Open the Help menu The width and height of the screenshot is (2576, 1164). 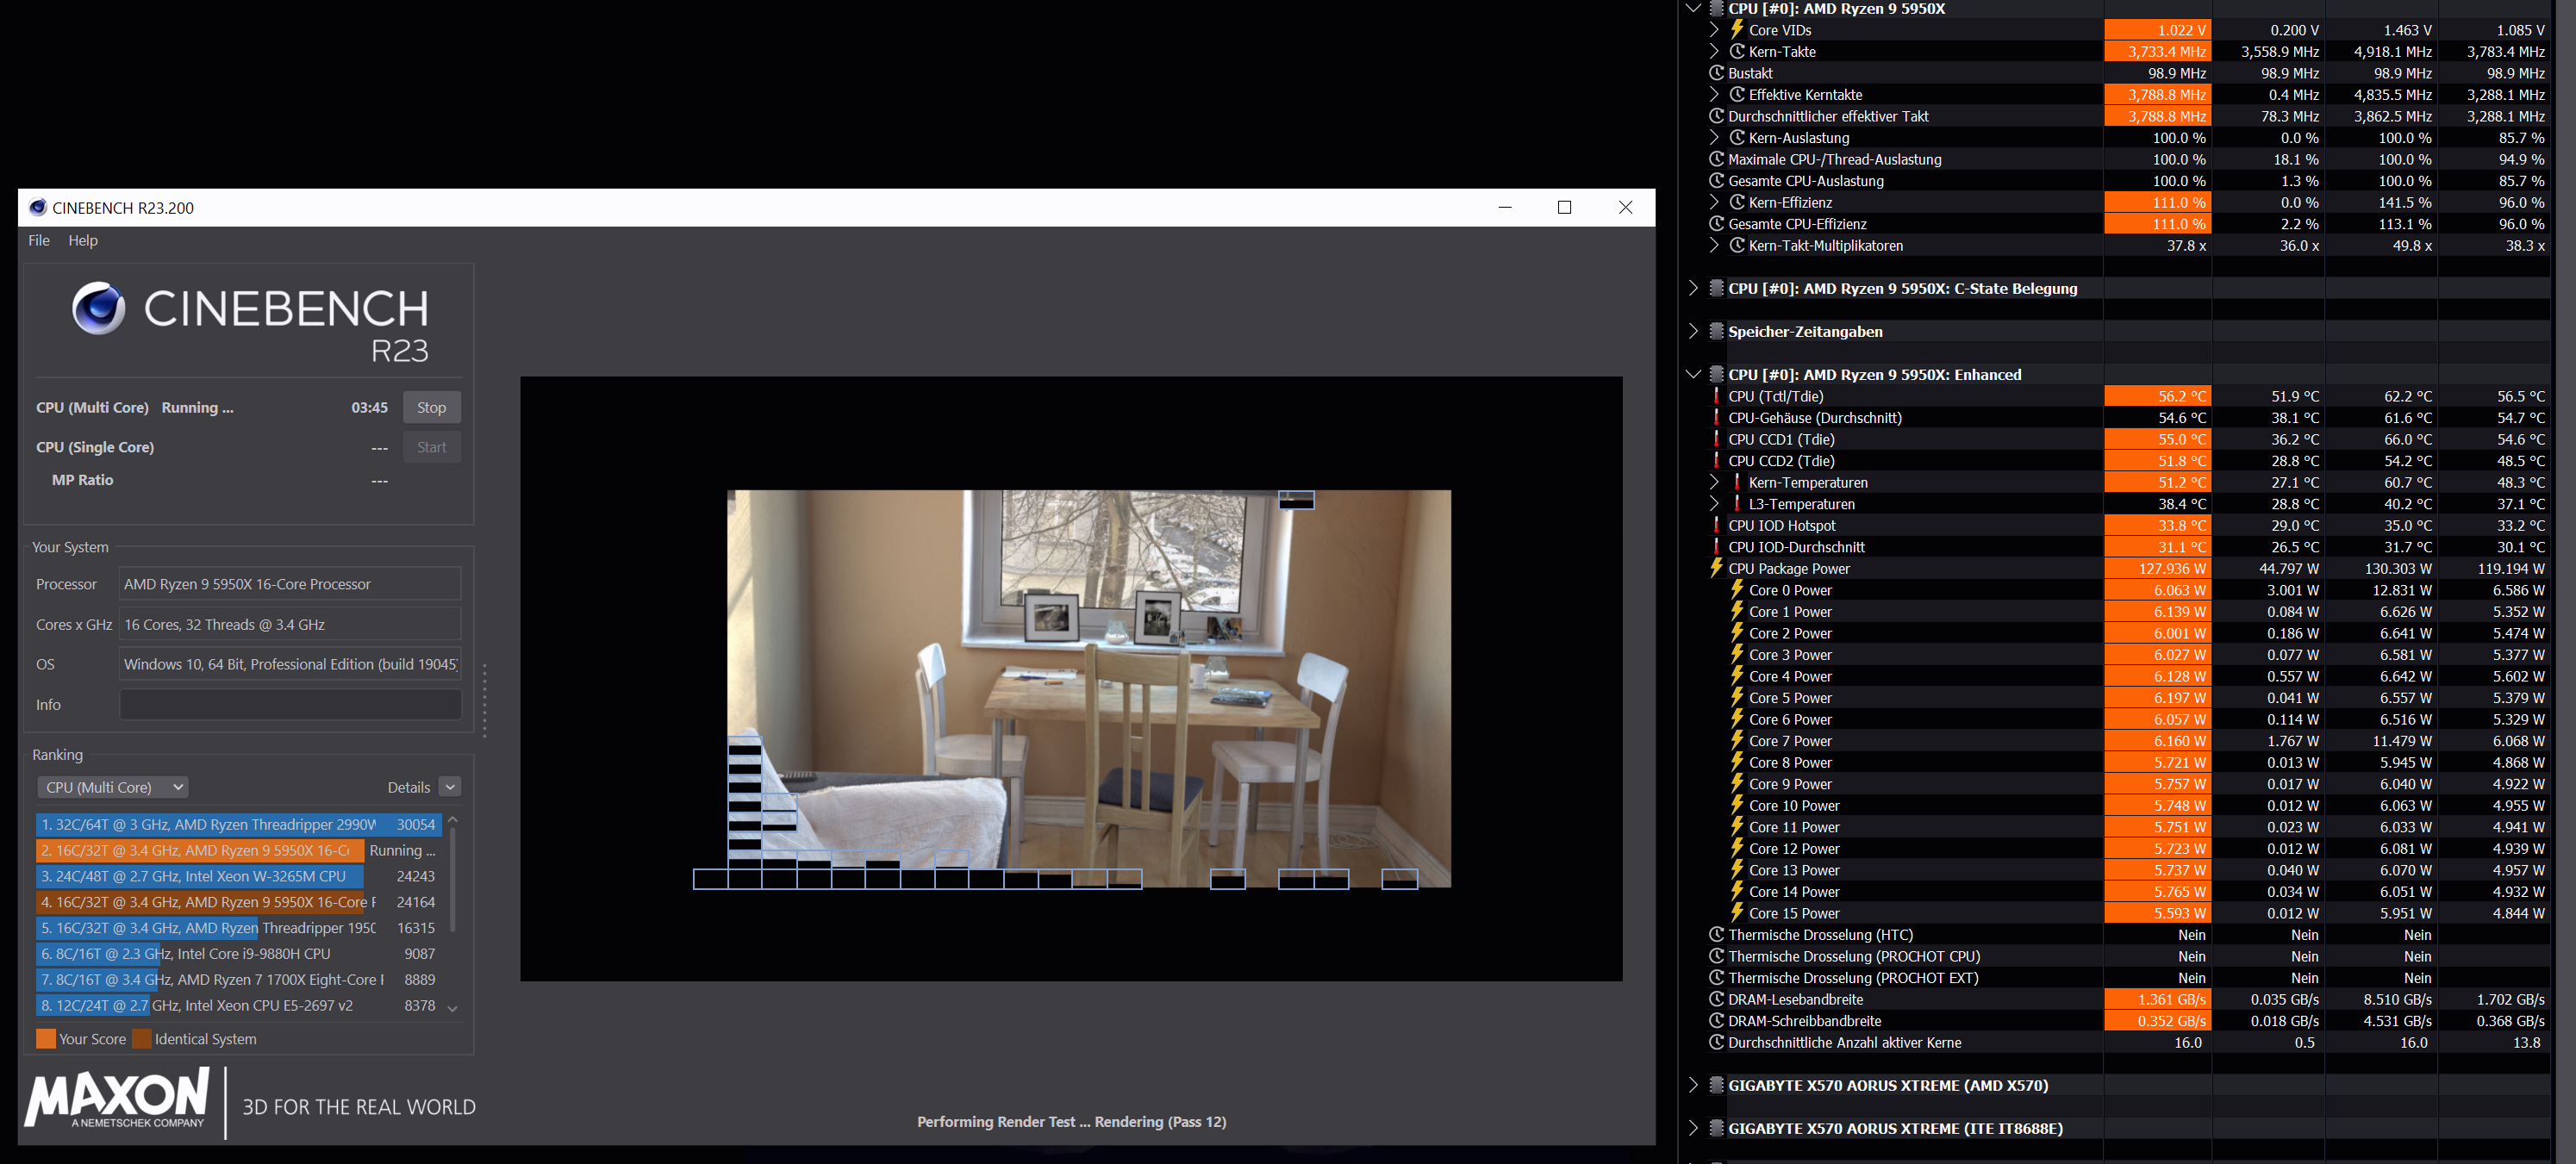pos(83,240)
